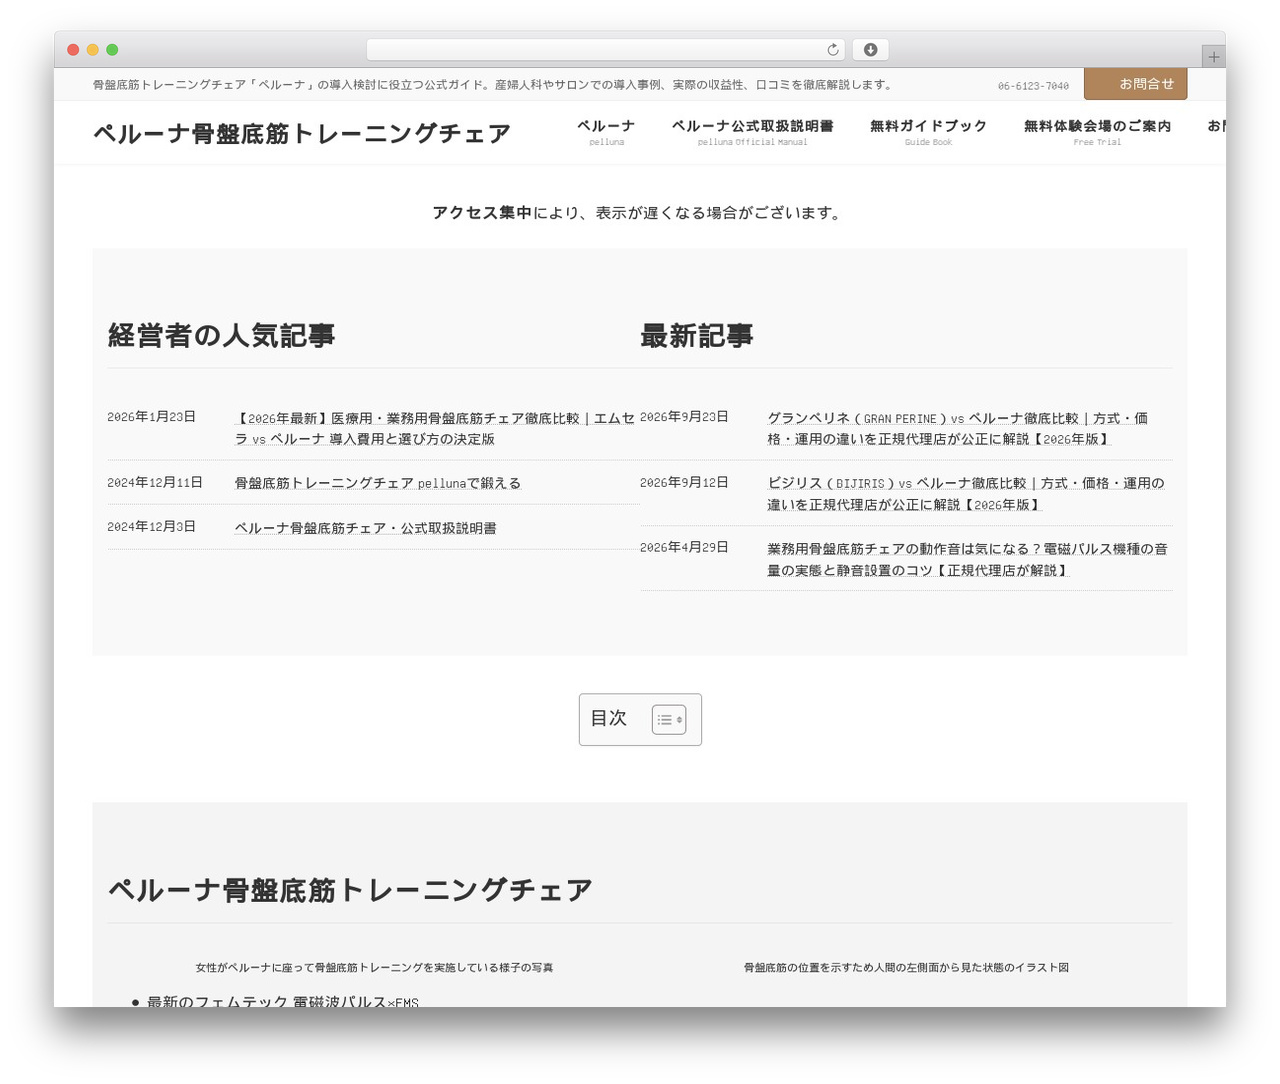Click the image caption 骨盤底筋の位置を示すため
This screenshot has width=1280, height=1084.
tap(906, 967)
